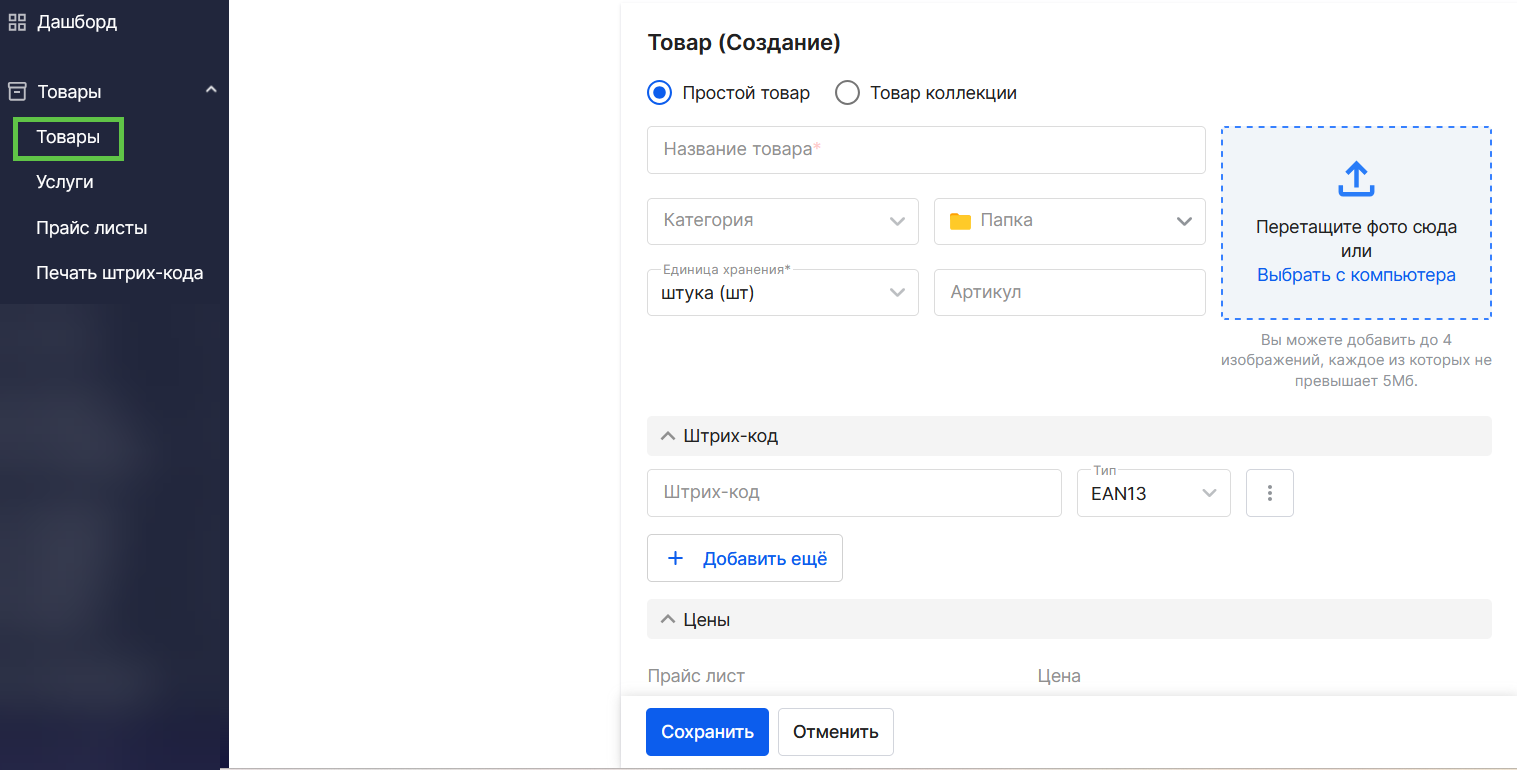
Task: Click the plus icon on Добавить ещё
Action: pos(676,558)
